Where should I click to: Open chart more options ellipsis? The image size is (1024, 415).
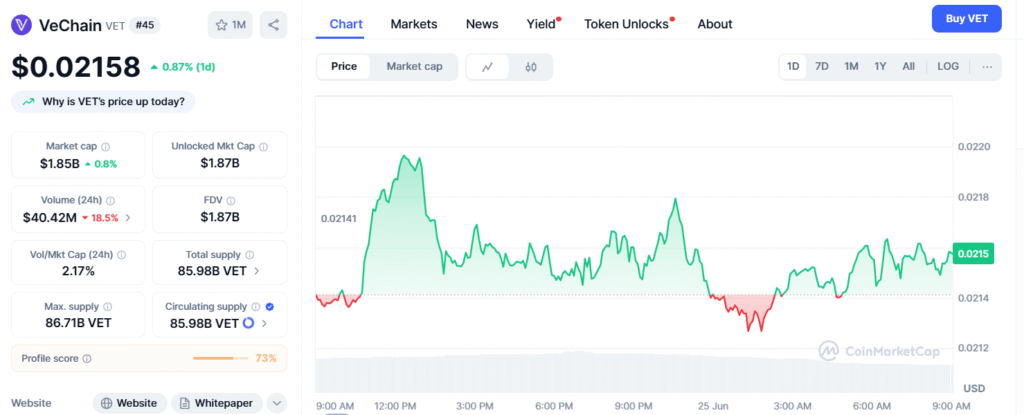pos(987,67)
